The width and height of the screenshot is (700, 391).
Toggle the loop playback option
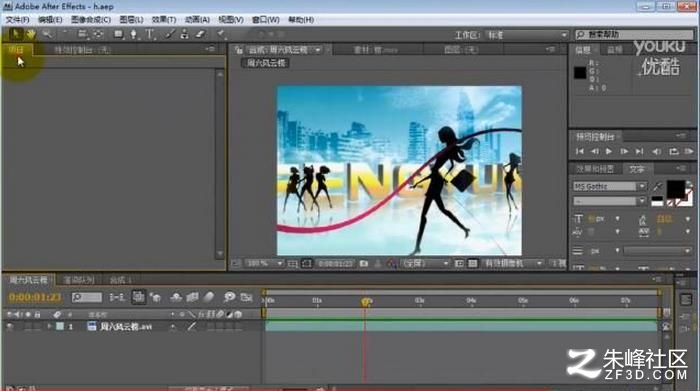tap(673, 152)
